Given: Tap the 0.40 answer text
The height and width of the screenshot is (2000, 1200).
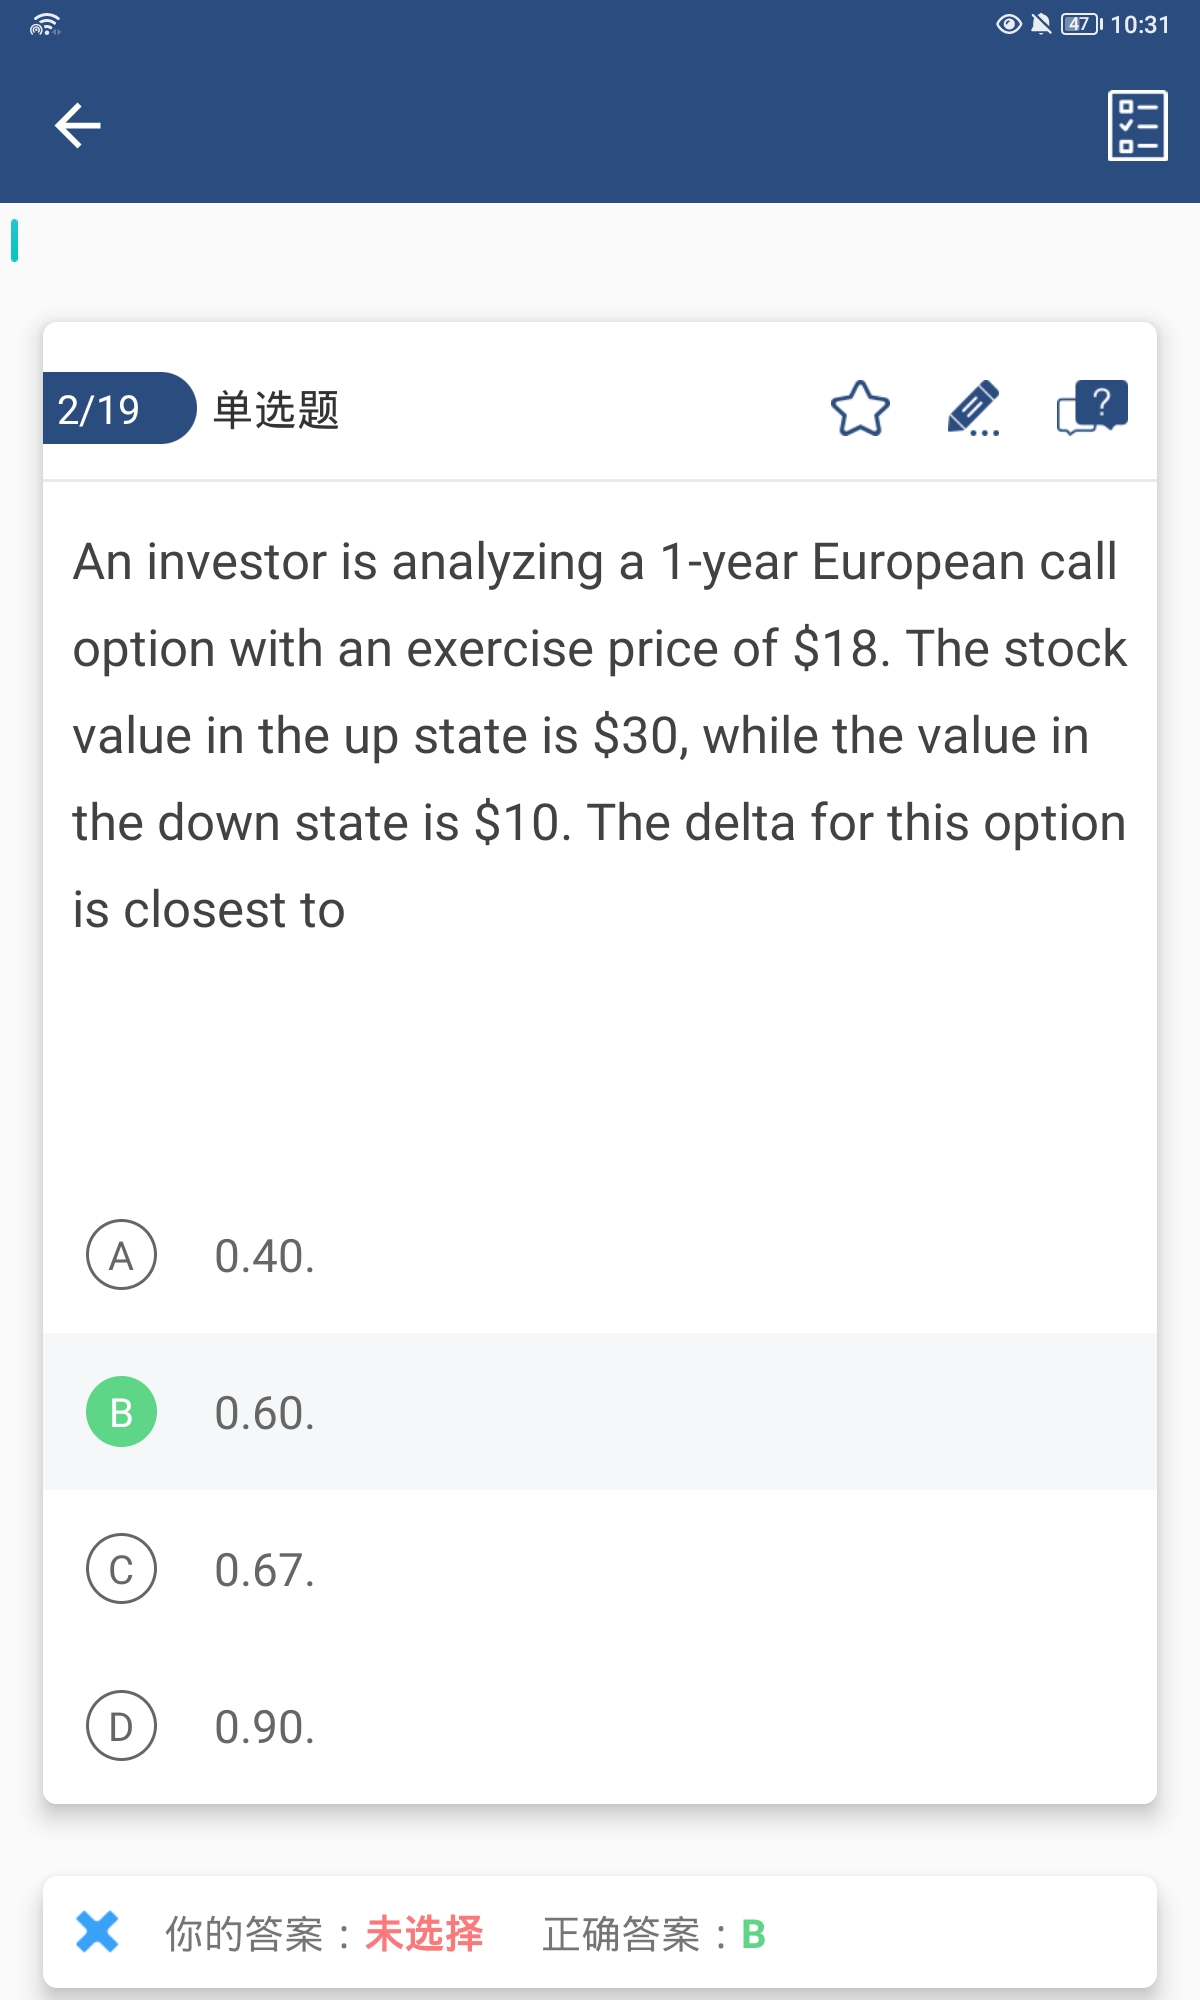Looking at the screenshot, I should pos(265,1256).
